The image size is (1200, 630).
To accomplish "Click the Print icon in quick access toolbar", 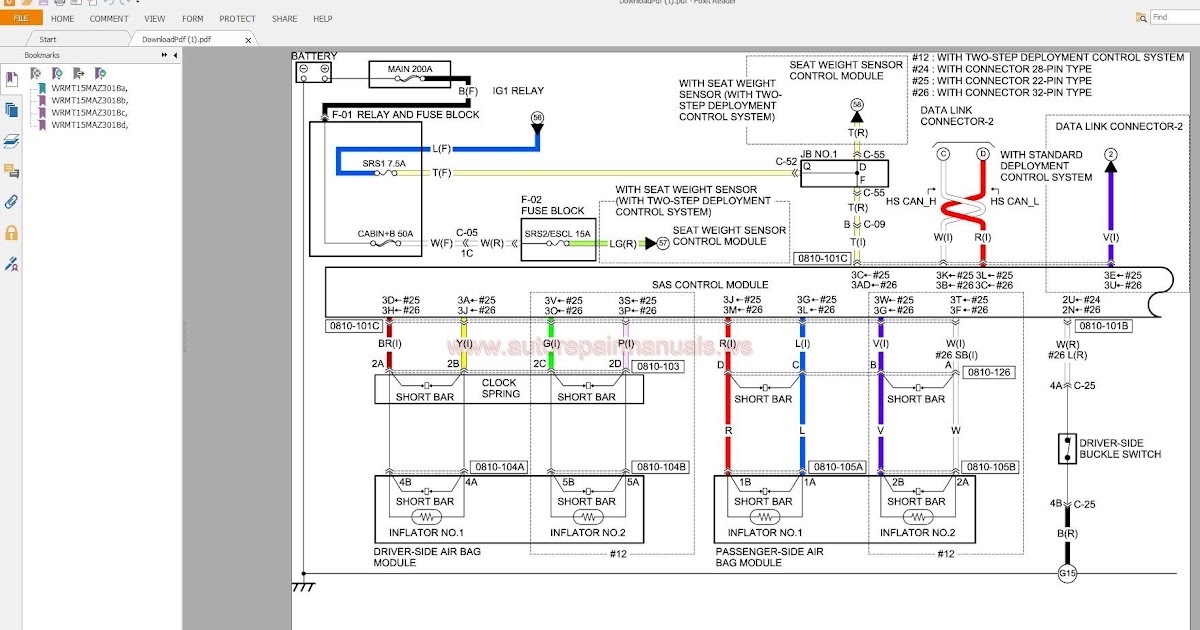I will click(62, 3).
